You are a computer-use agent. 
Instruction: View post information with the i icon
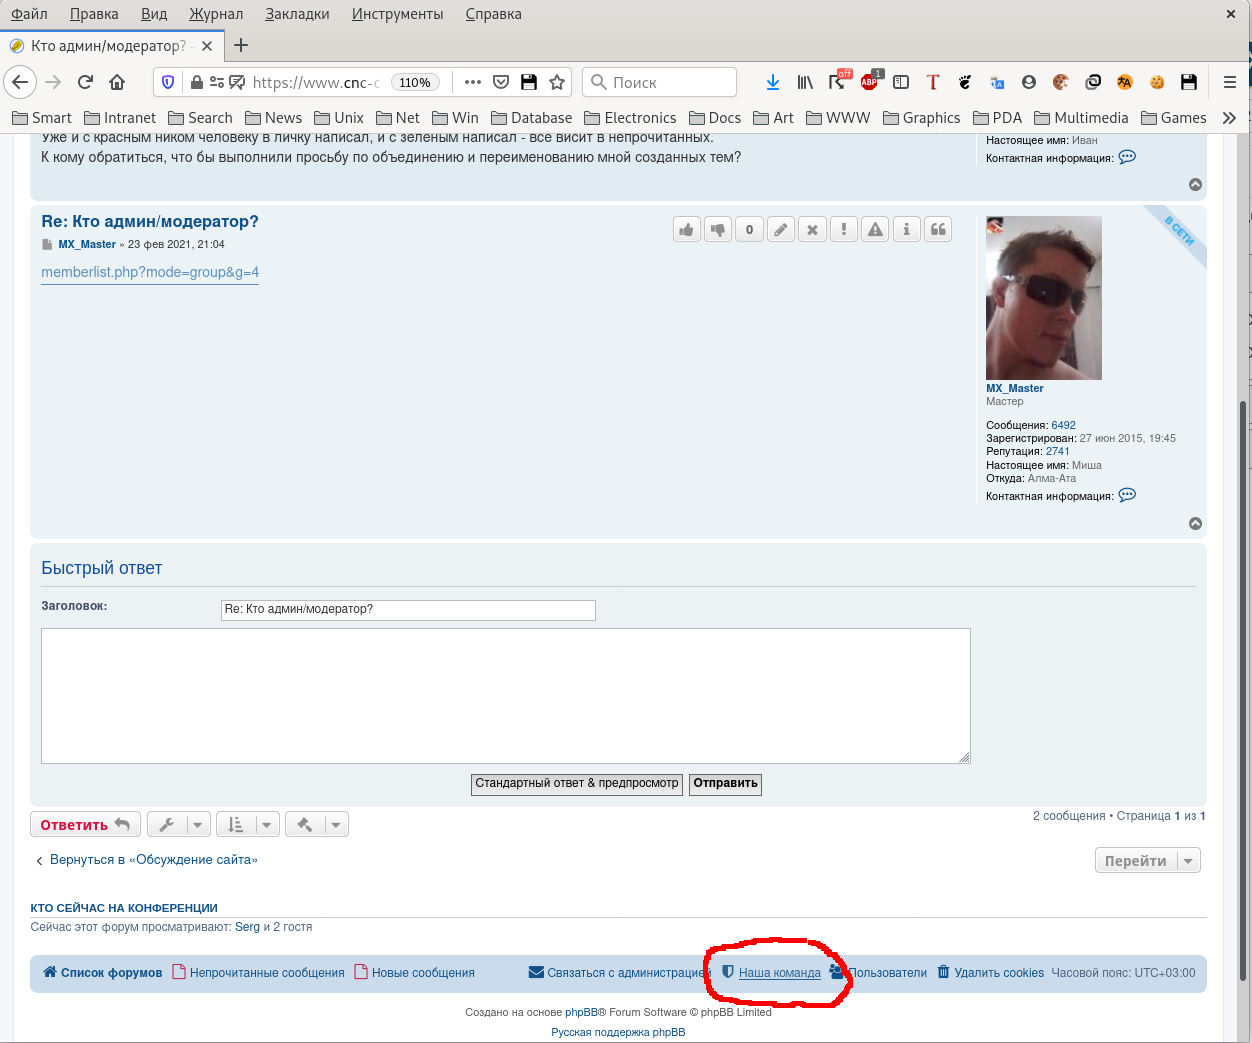[907, 229]
